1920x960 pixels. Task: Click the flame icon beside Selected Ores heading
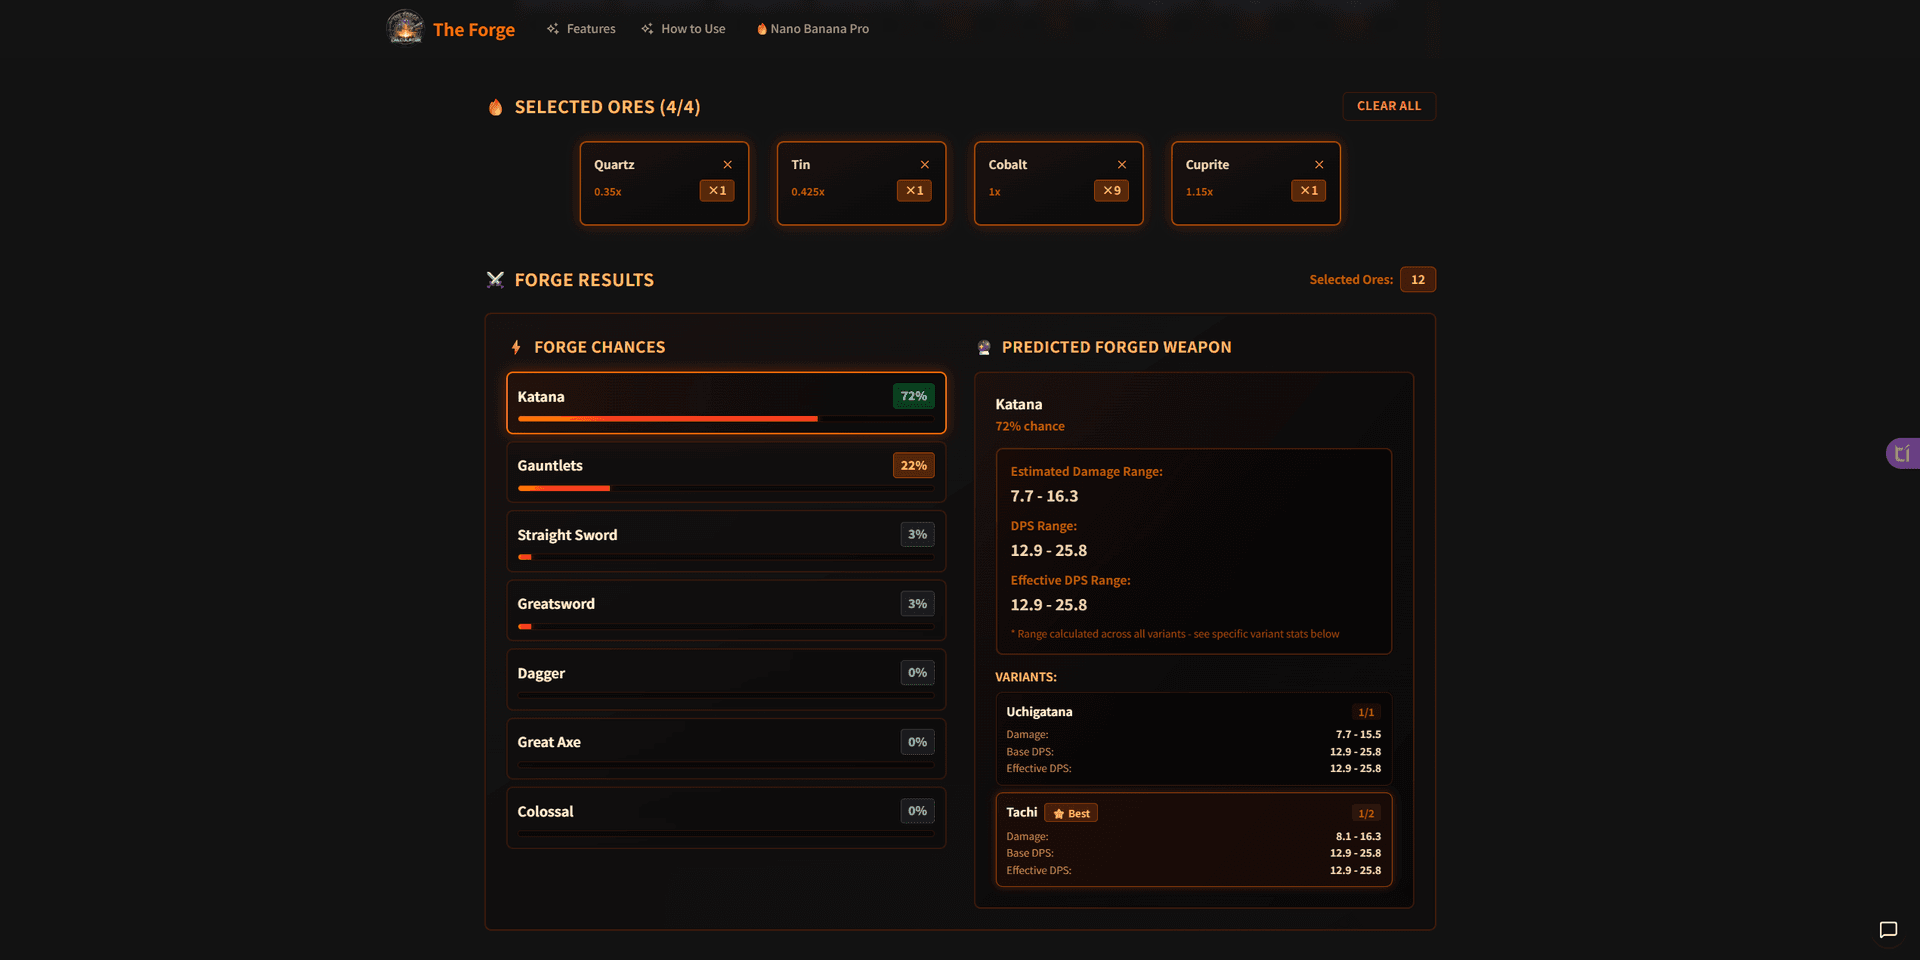click(x=495, y=107)
